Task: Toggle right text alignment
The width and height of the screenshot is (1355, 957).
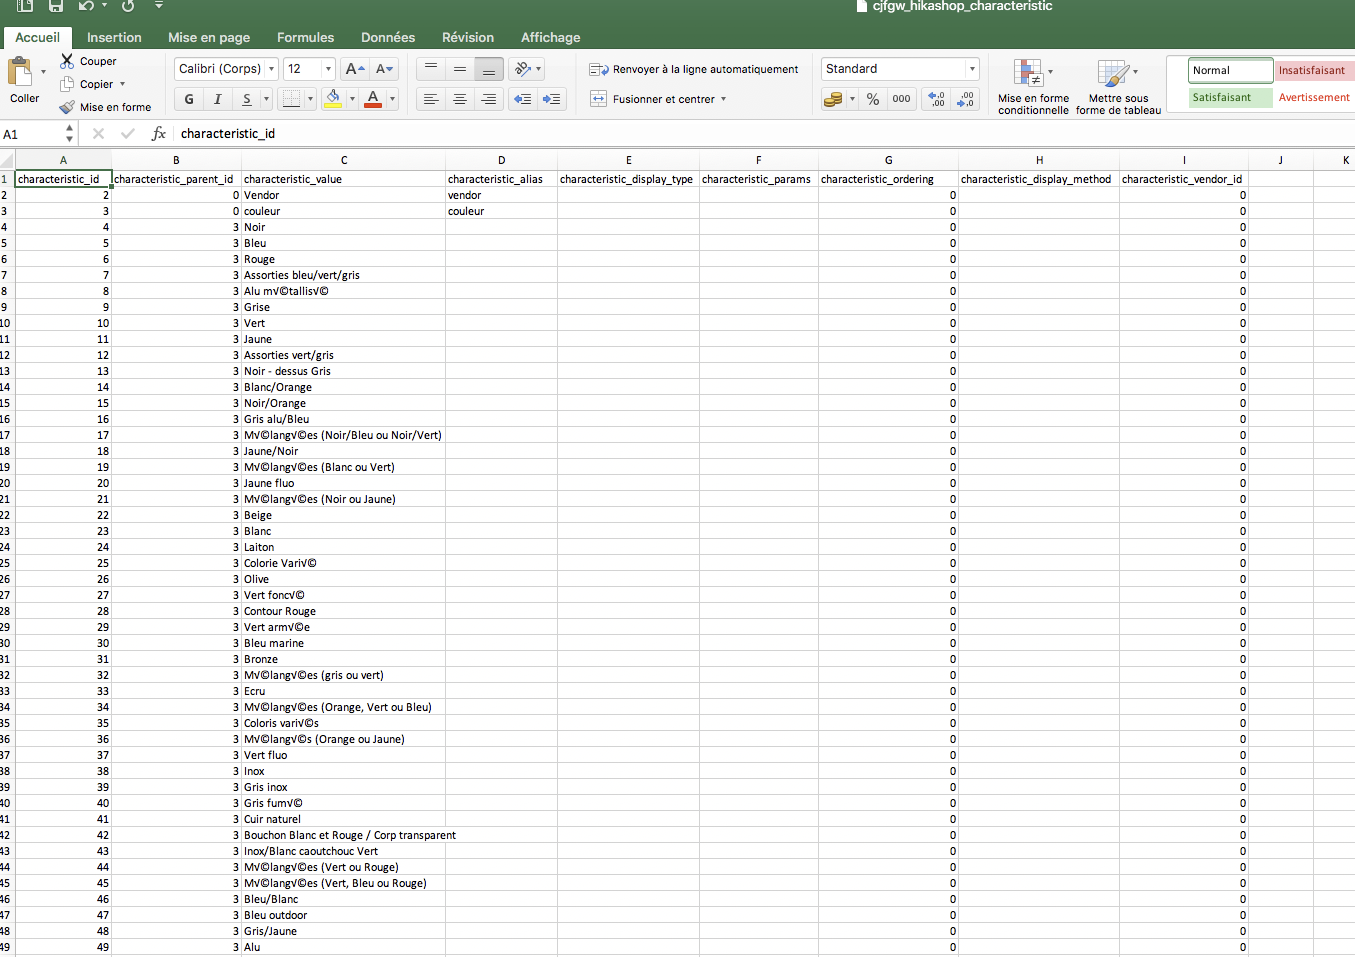Action: tap(489, 99)
